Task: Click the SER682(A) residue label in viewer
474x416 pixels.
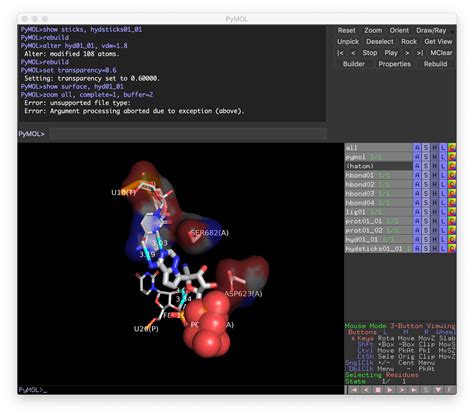Action: (x=209, y=233)
